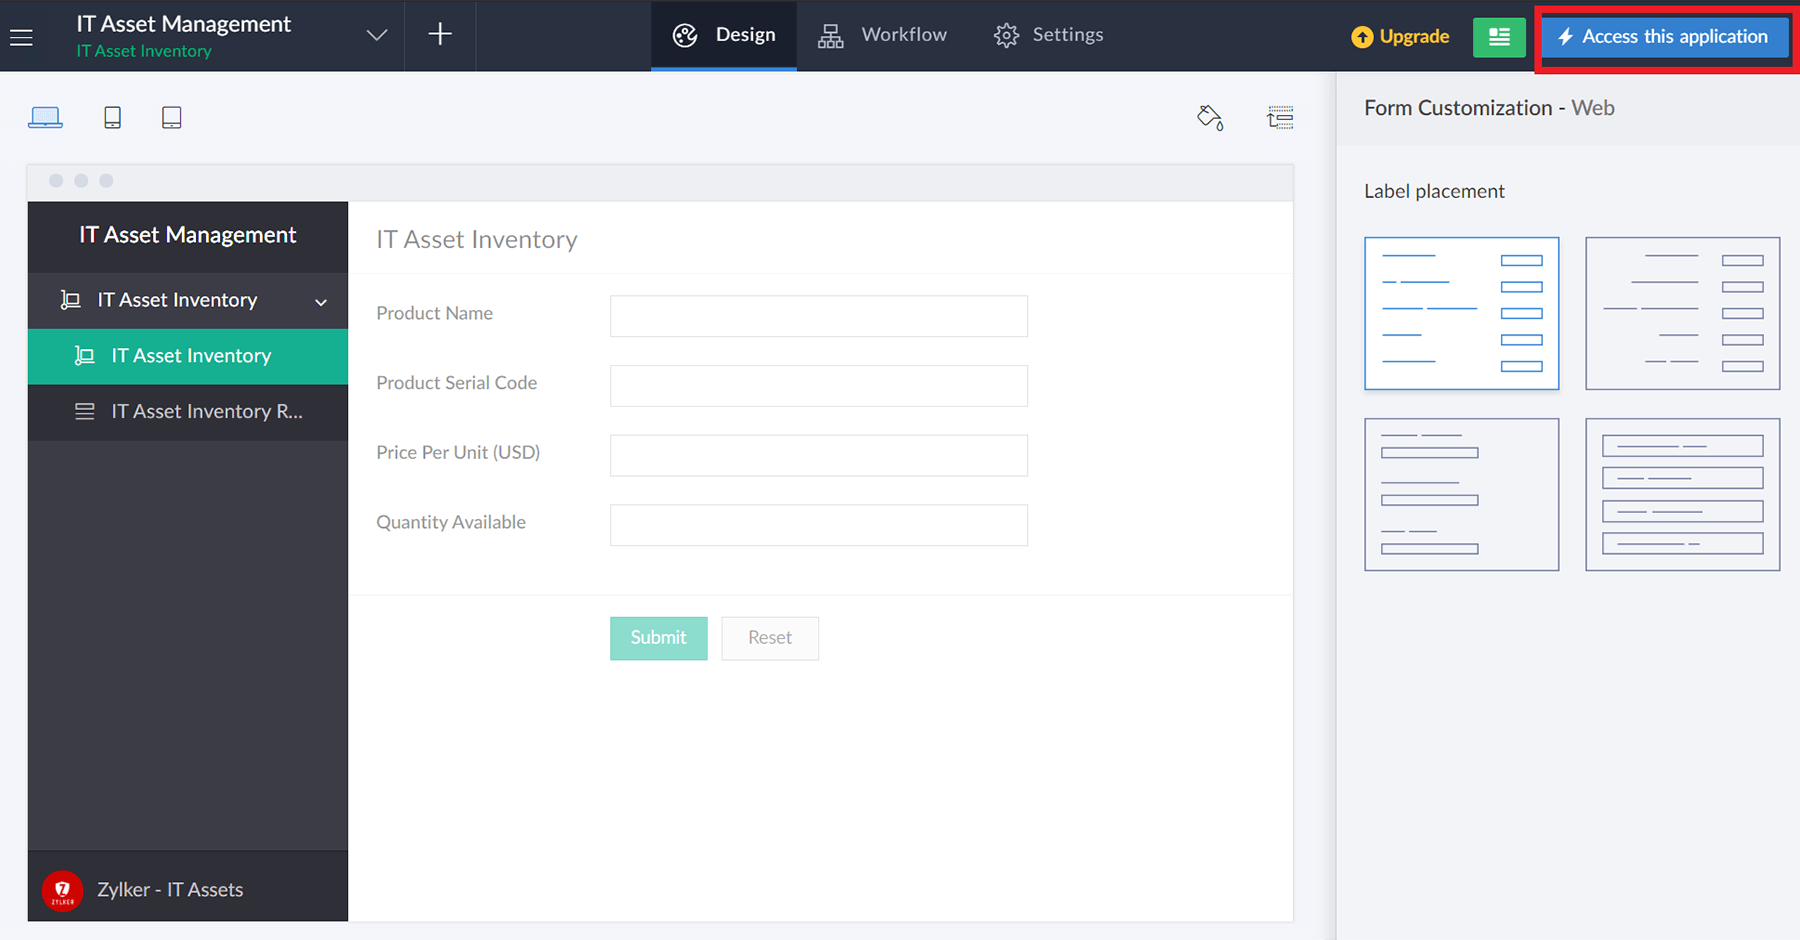1800x940 pixels.
Task: Open the hamburger navigation menu
Action: (x=21, y=37)
